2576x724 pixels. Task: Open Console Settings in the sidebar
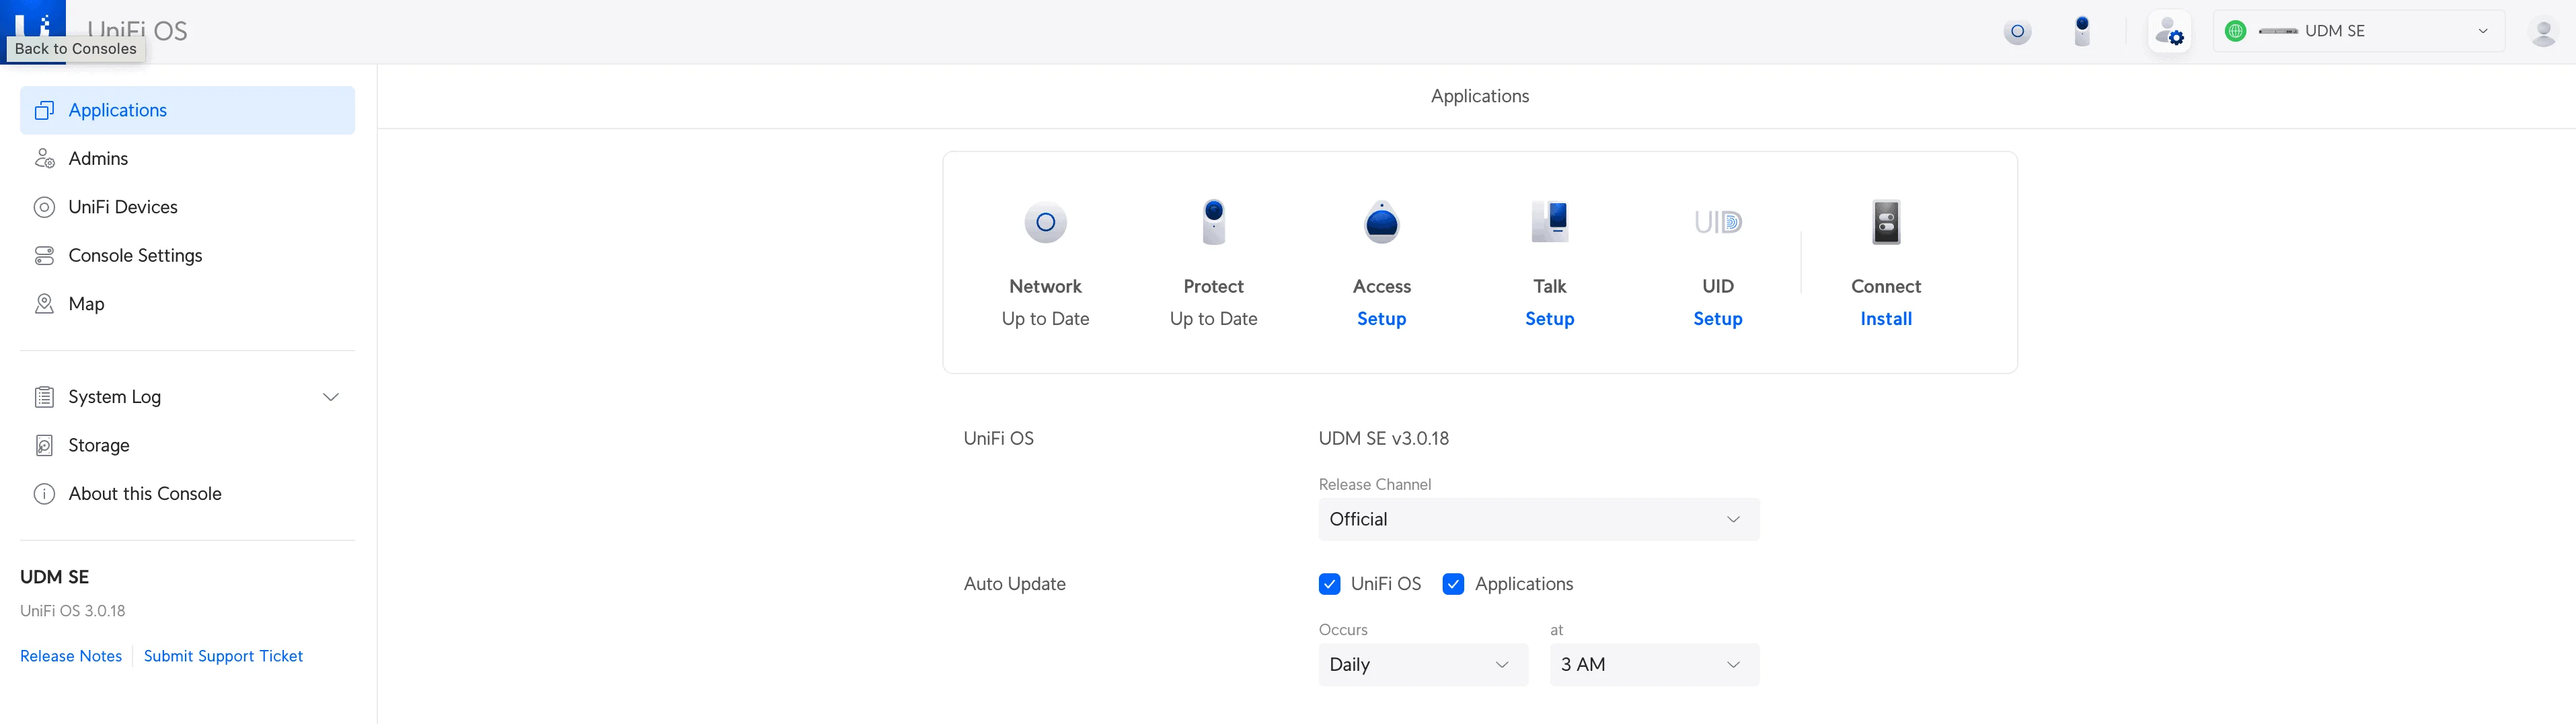(x=135, y=255)
